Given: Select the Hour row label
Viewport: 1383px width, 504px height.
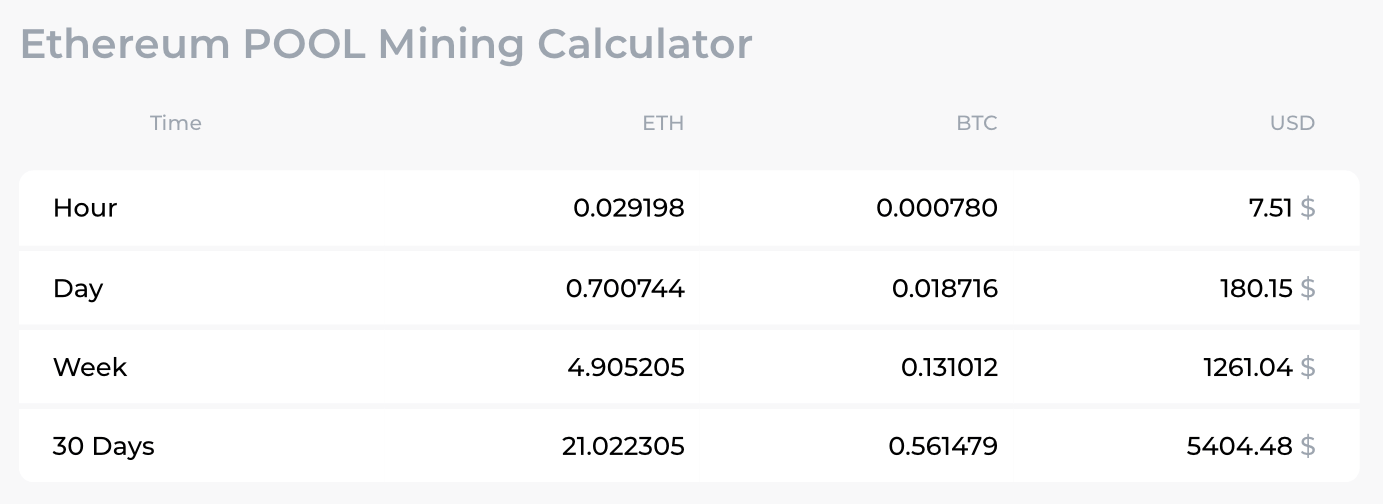Looking at the screenshot, I should coord(85,208).
